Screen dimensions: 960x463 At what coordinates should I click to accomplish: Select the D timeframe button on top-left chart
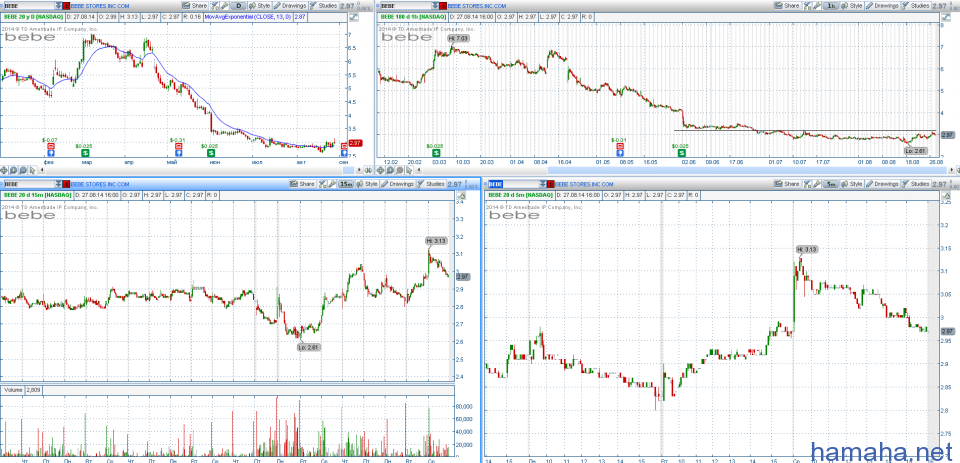[239, 6]
